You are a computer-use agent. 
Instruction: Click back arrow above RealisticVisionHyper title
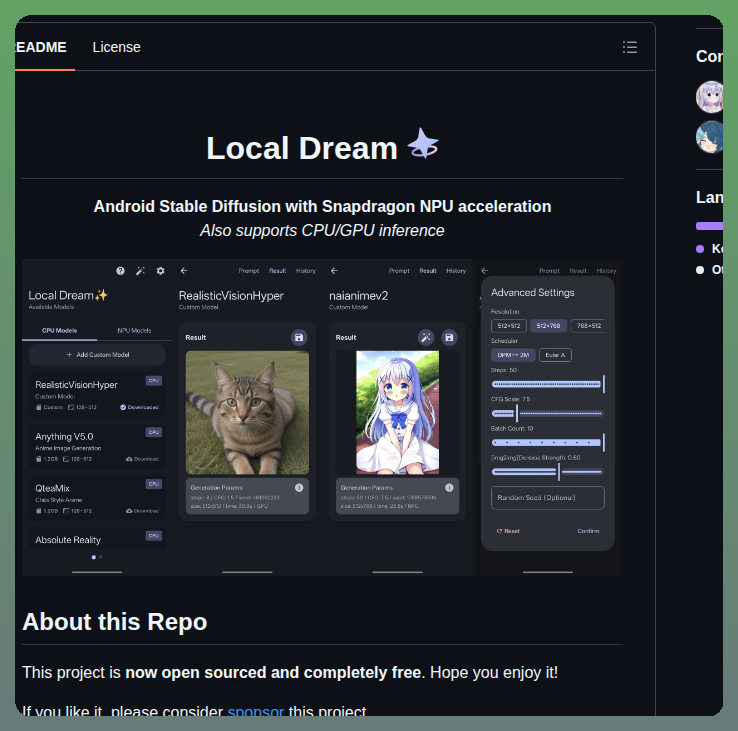click(184, 271)
